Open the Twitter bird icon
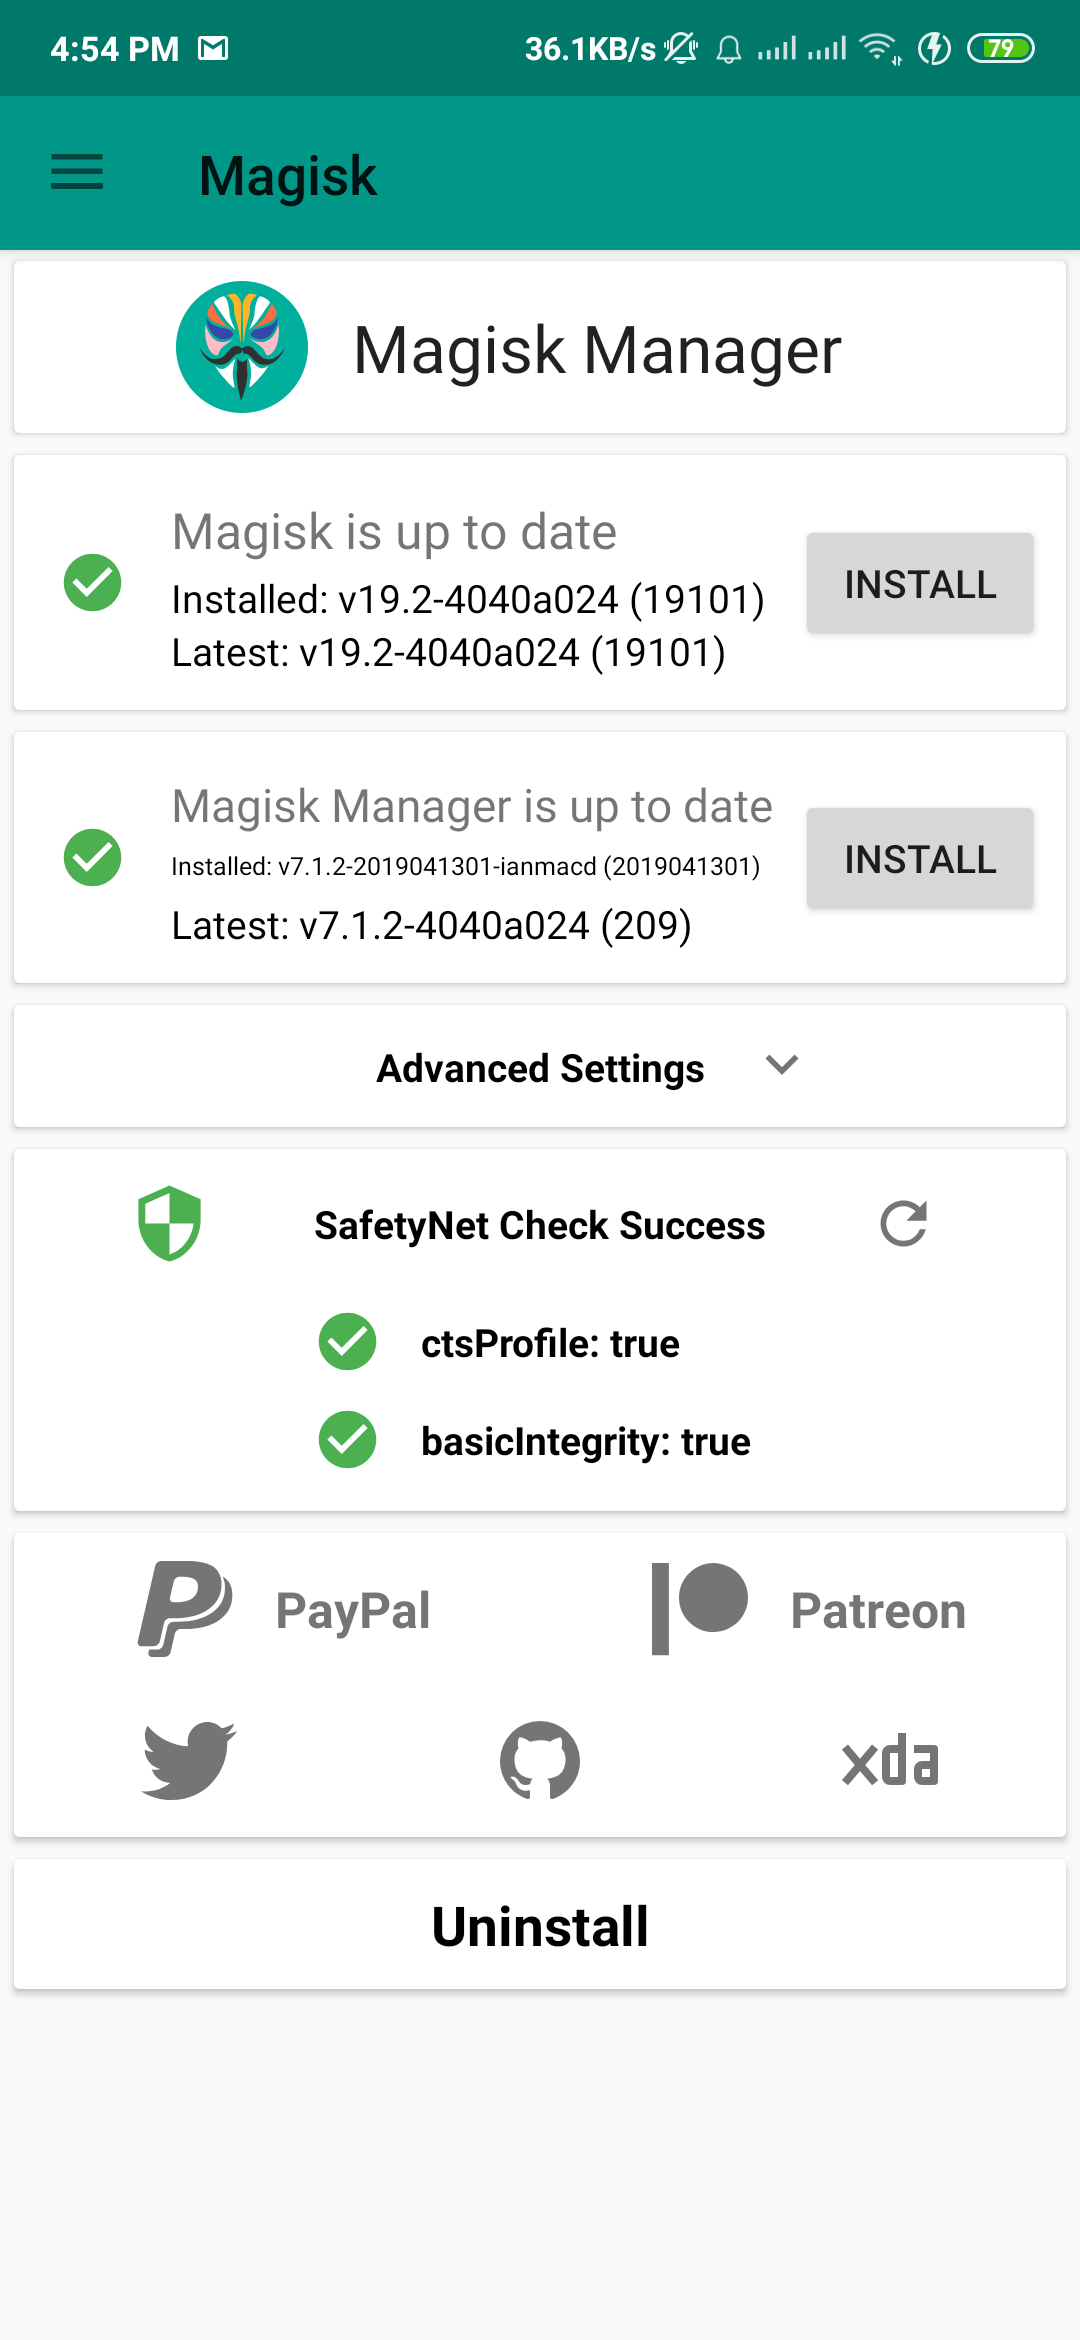 click(189, 1760)
